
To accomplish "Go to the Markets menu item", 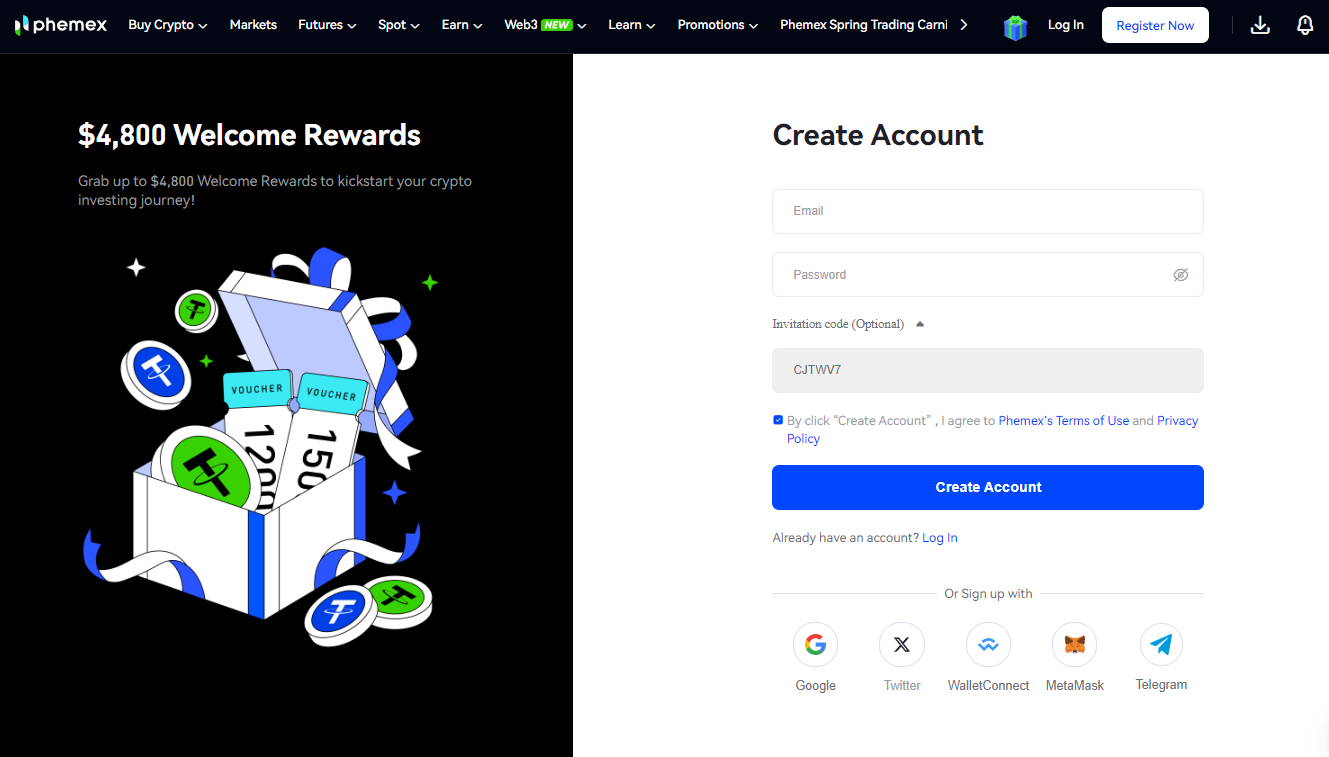I will 253,25.
